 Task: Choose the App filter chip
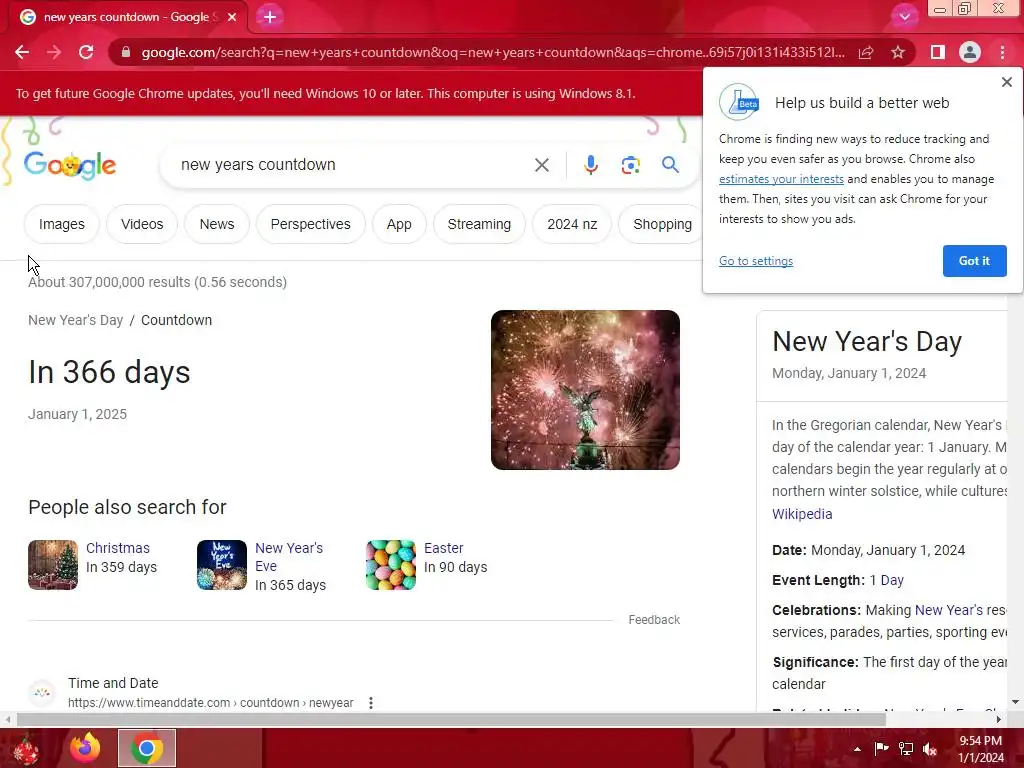(x=399, y=224)
